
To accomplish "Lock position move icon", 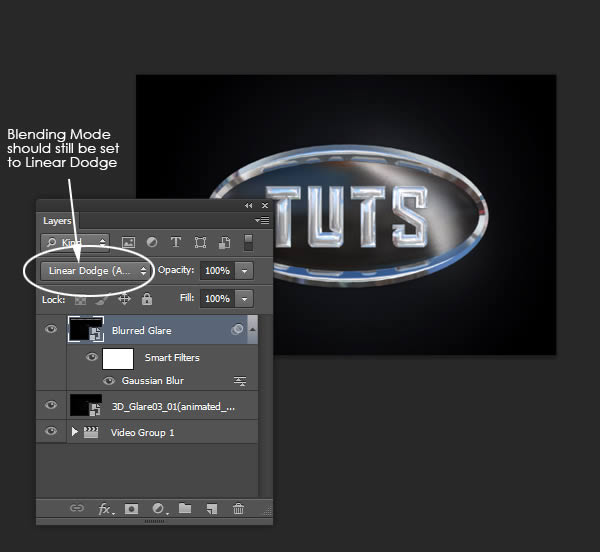I will tap(124, 299).
